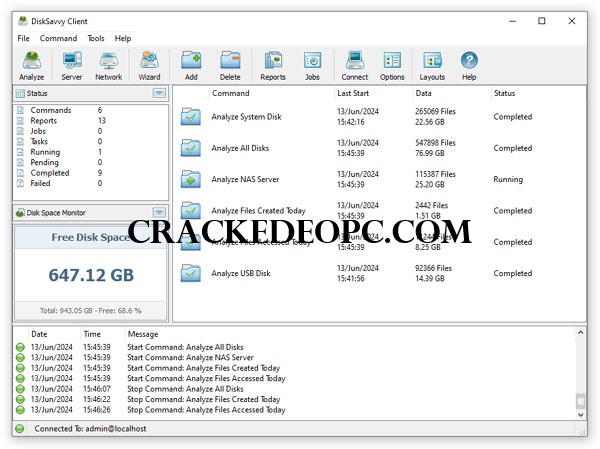
Task: Sort by the Status column header
Action: [504, 93]
